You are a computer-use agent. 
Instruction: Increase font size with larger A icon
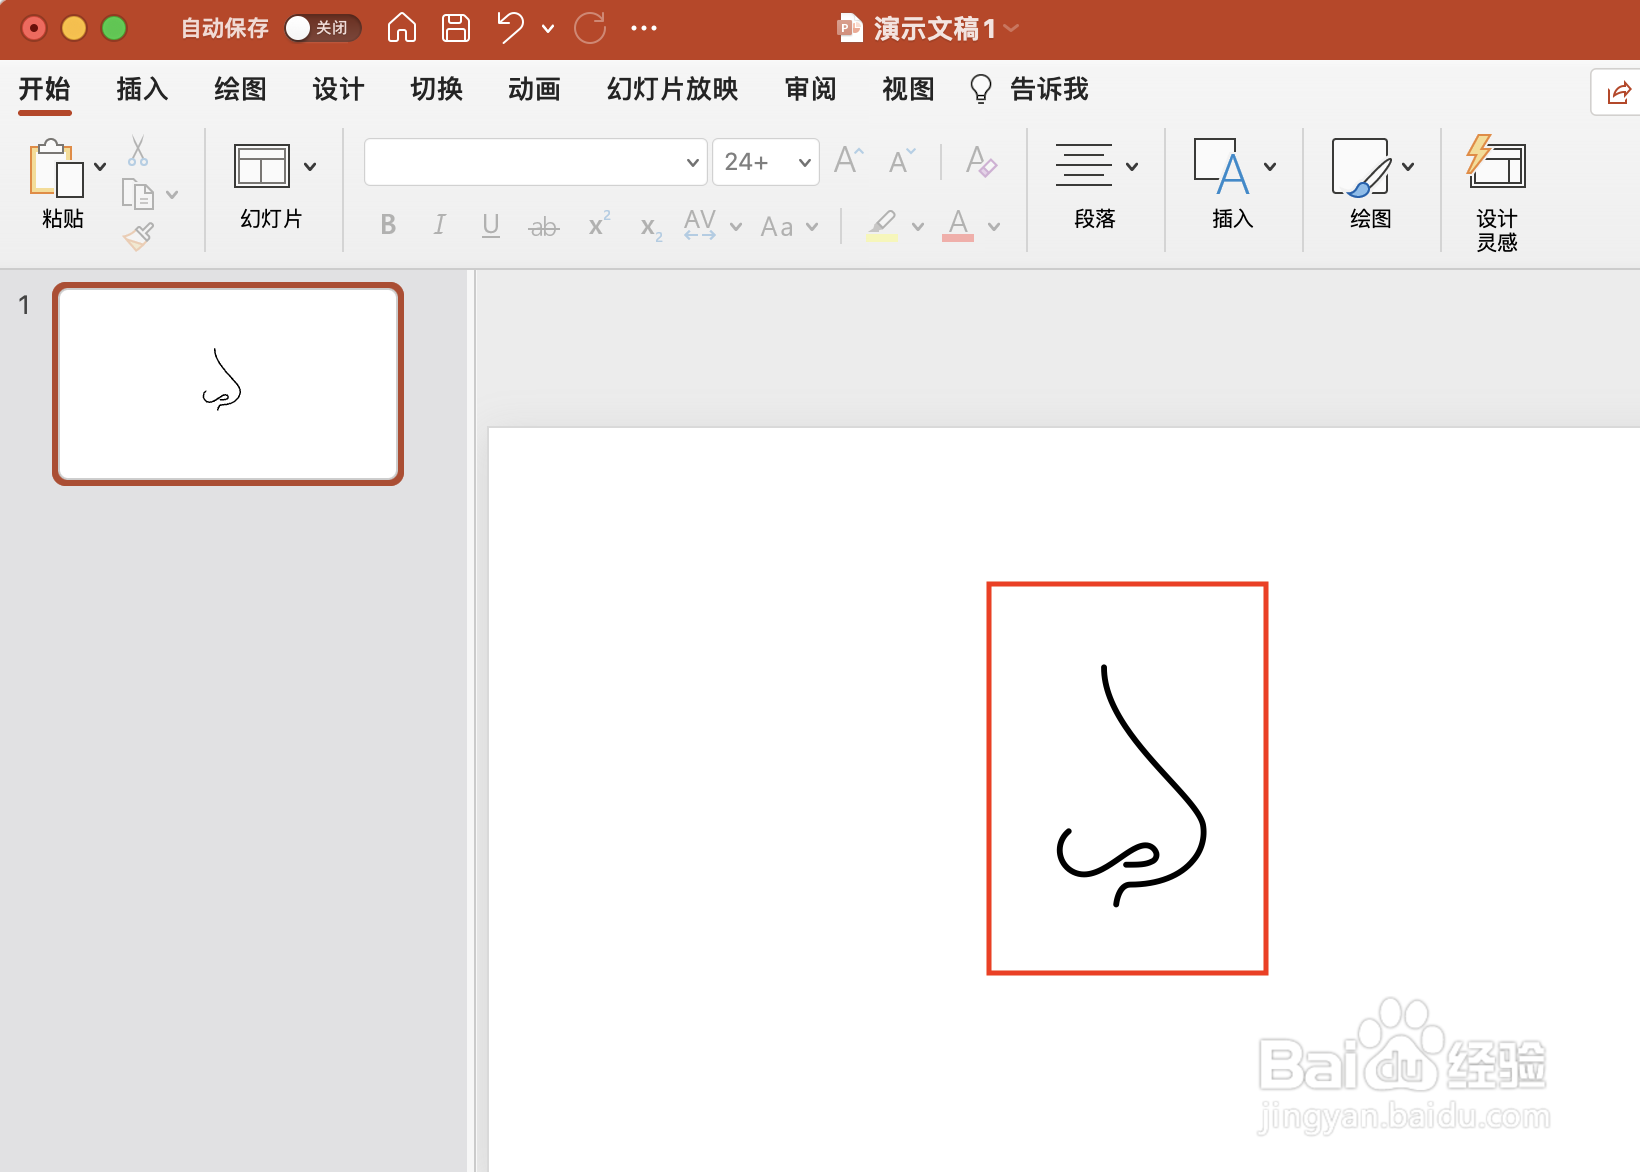848,160
